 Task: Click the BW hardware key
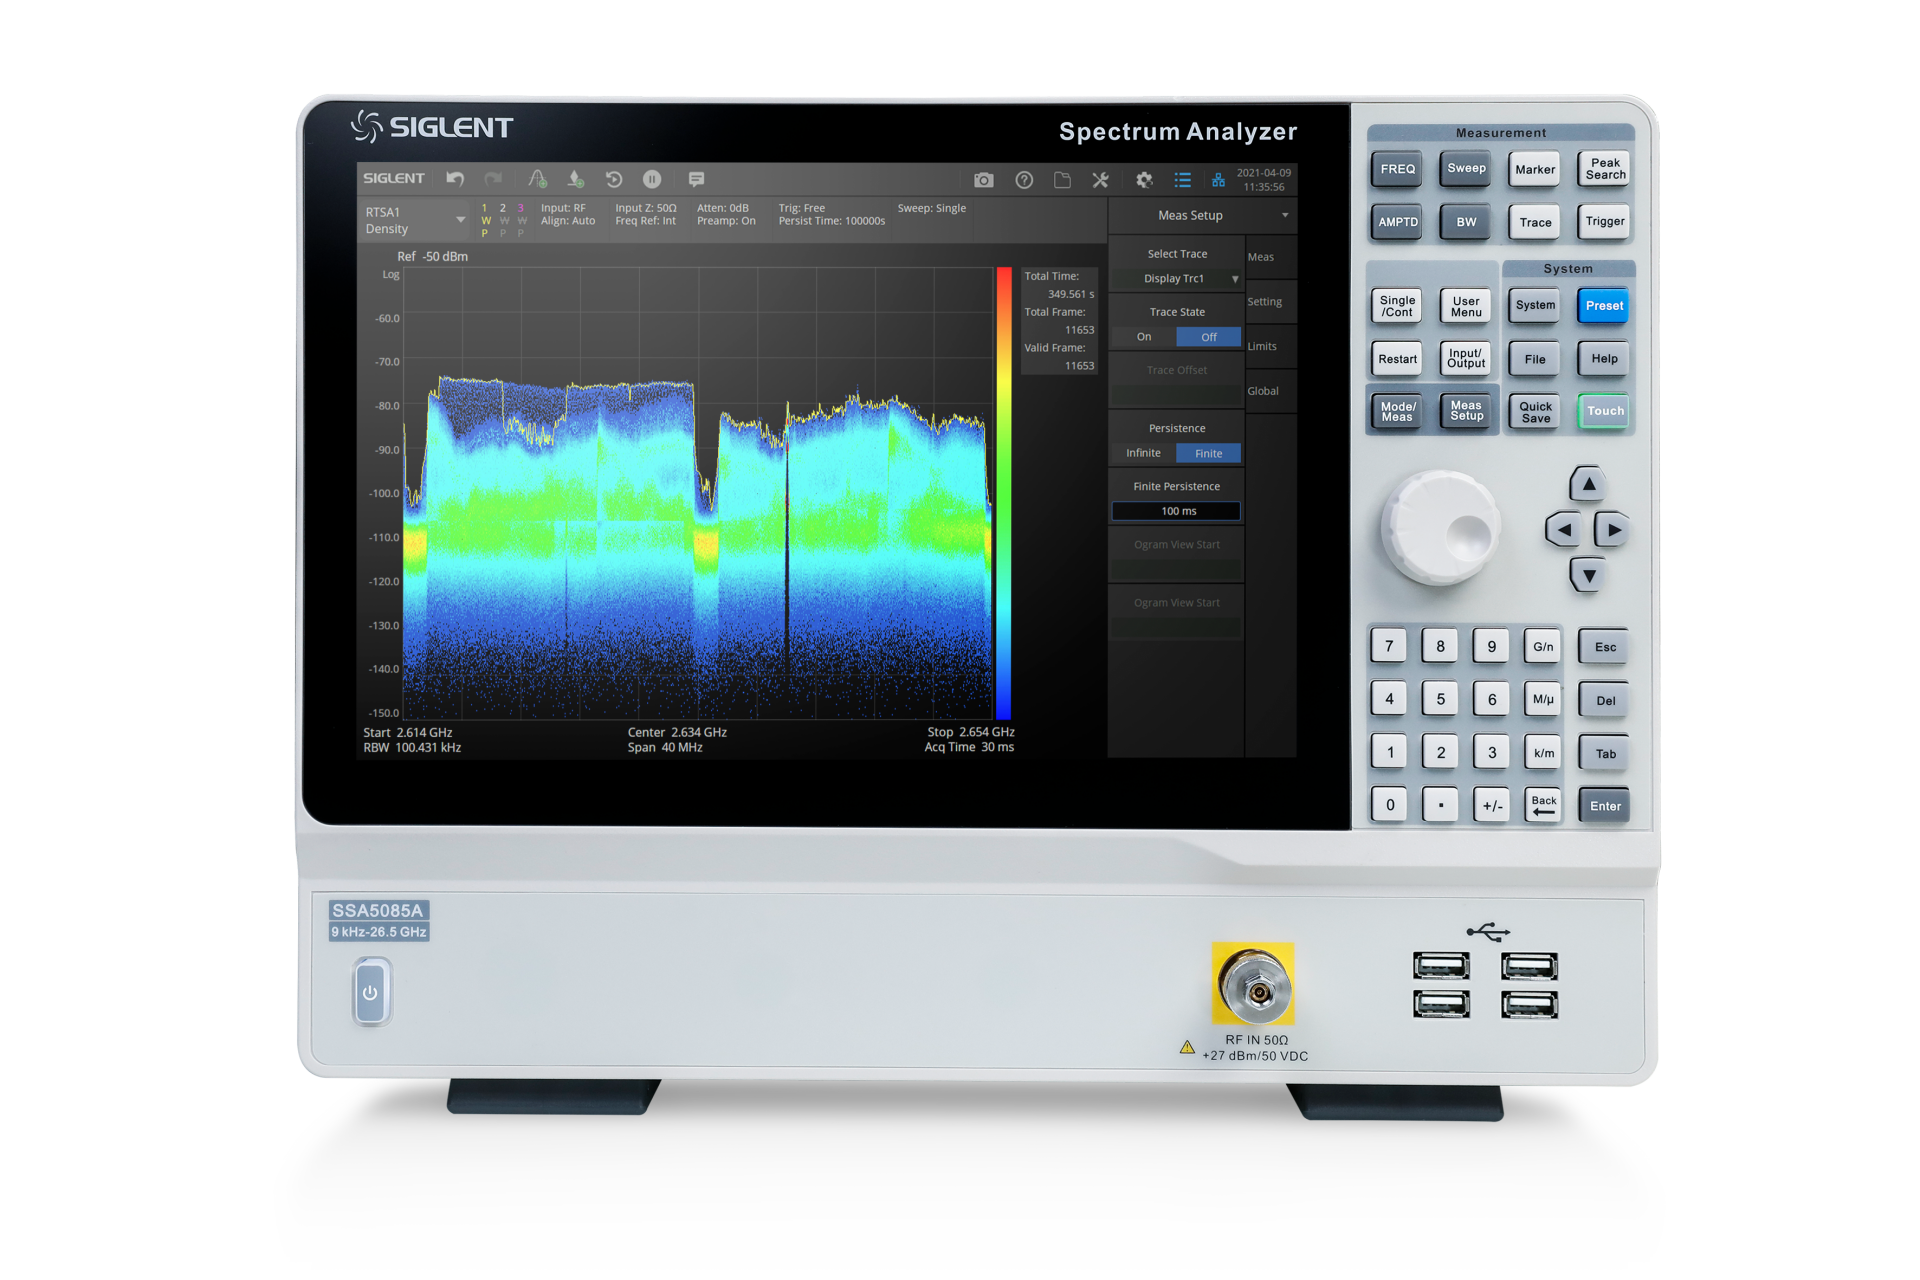[x=1466, y=222]
